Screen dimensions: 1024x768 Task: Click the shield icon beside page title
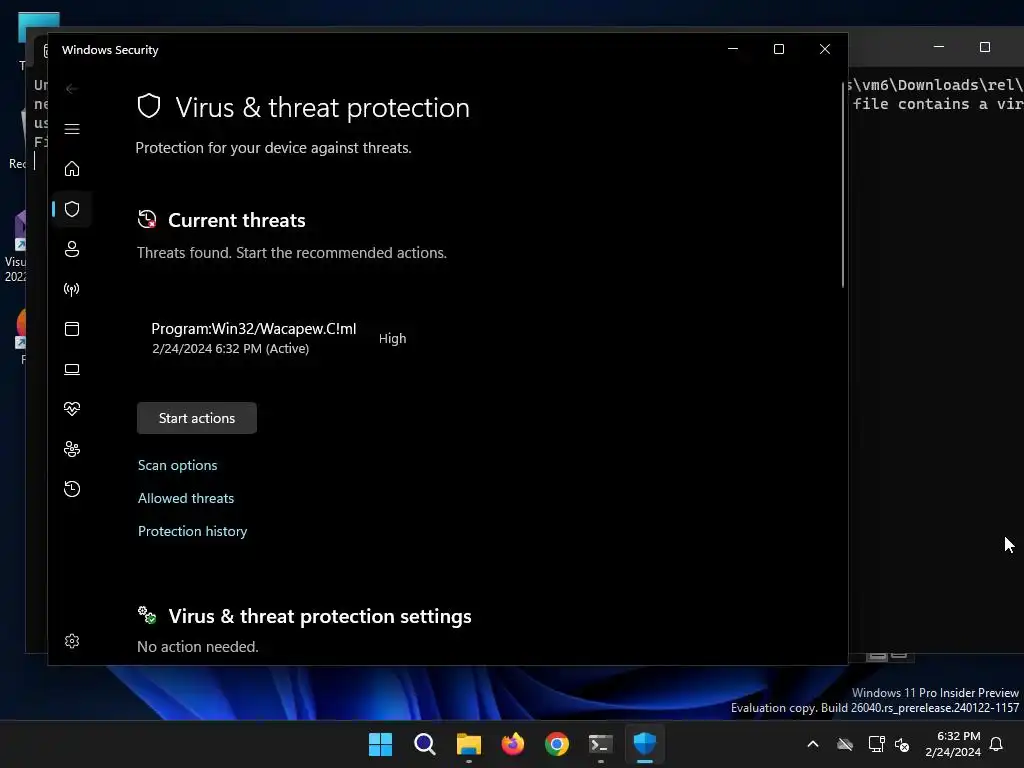tap(149, 106)
